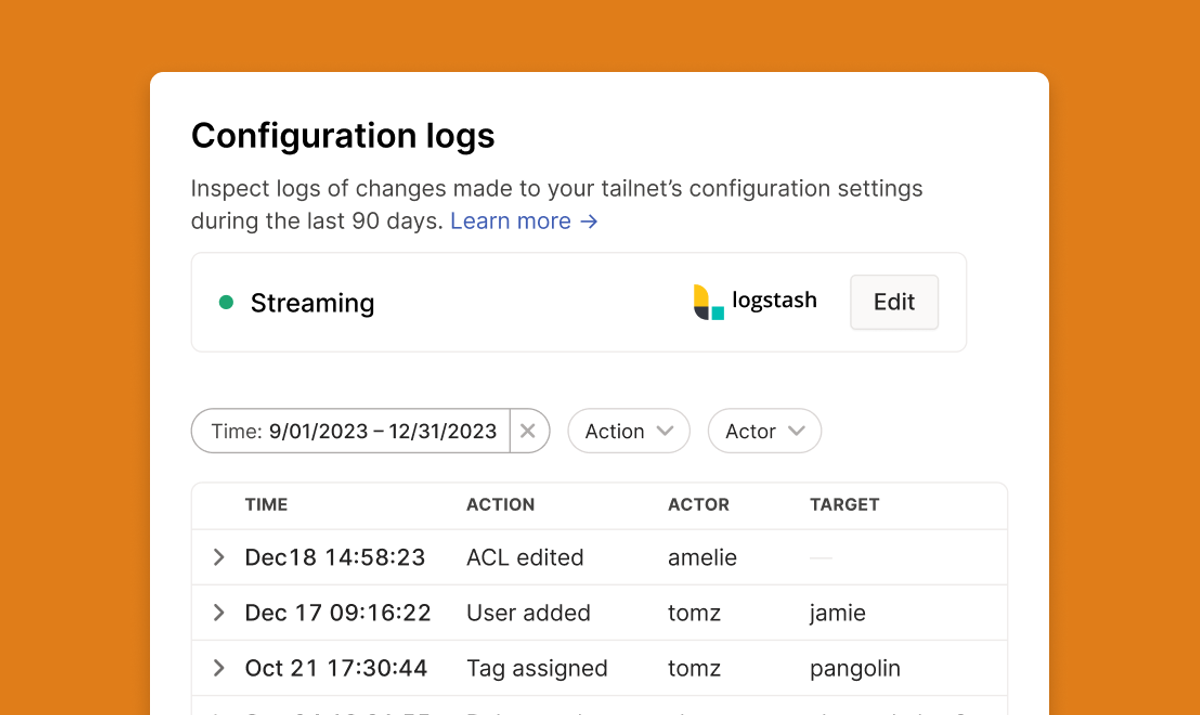Click the Configuration logs page heading

click(343, 136)
